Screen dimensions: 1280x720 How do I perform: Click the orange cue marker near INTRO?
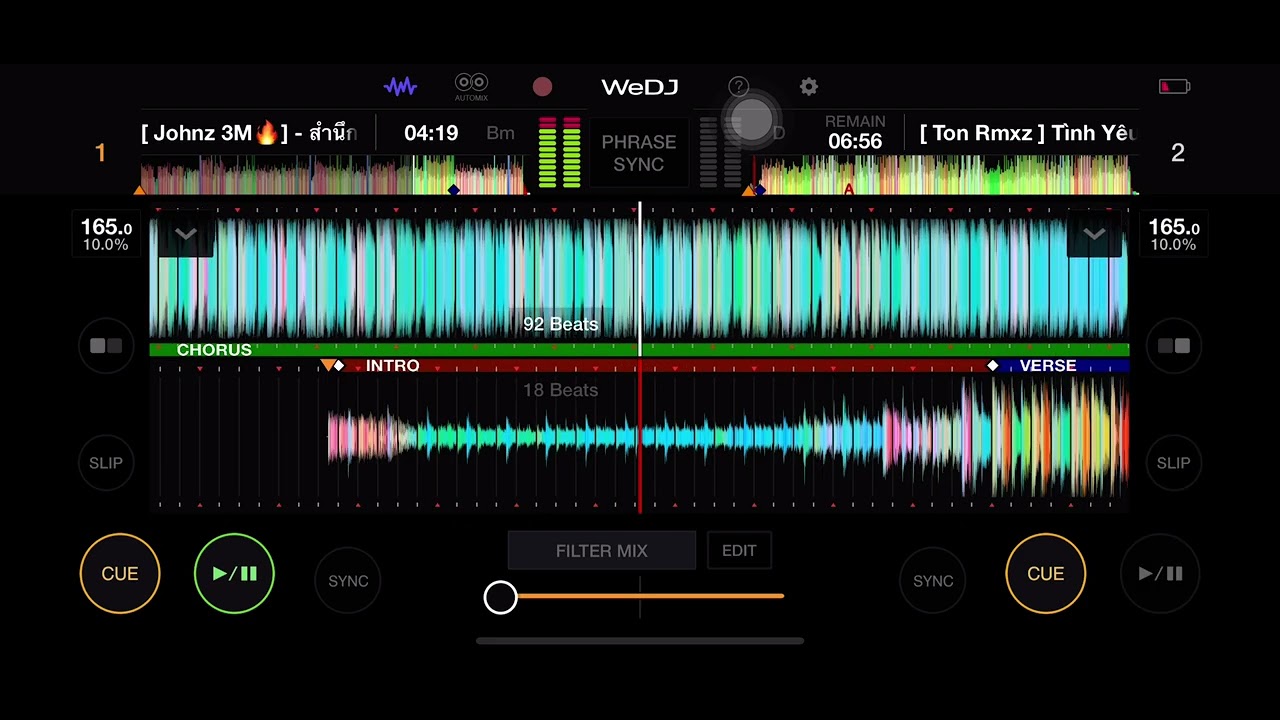point(327,366)
